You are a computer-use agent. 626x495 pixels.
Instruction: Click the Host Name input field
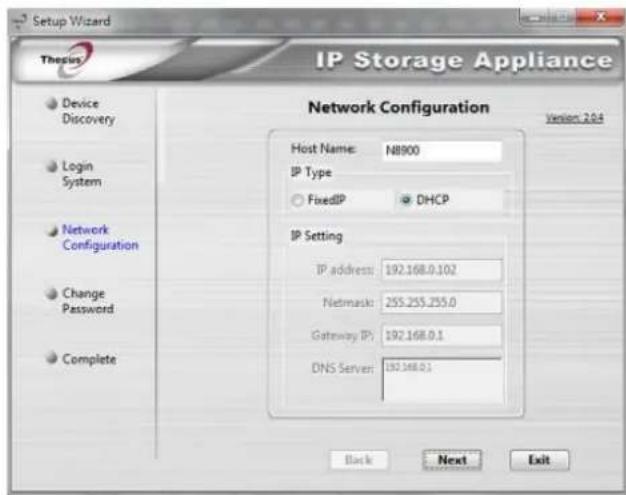pos(442,151)
